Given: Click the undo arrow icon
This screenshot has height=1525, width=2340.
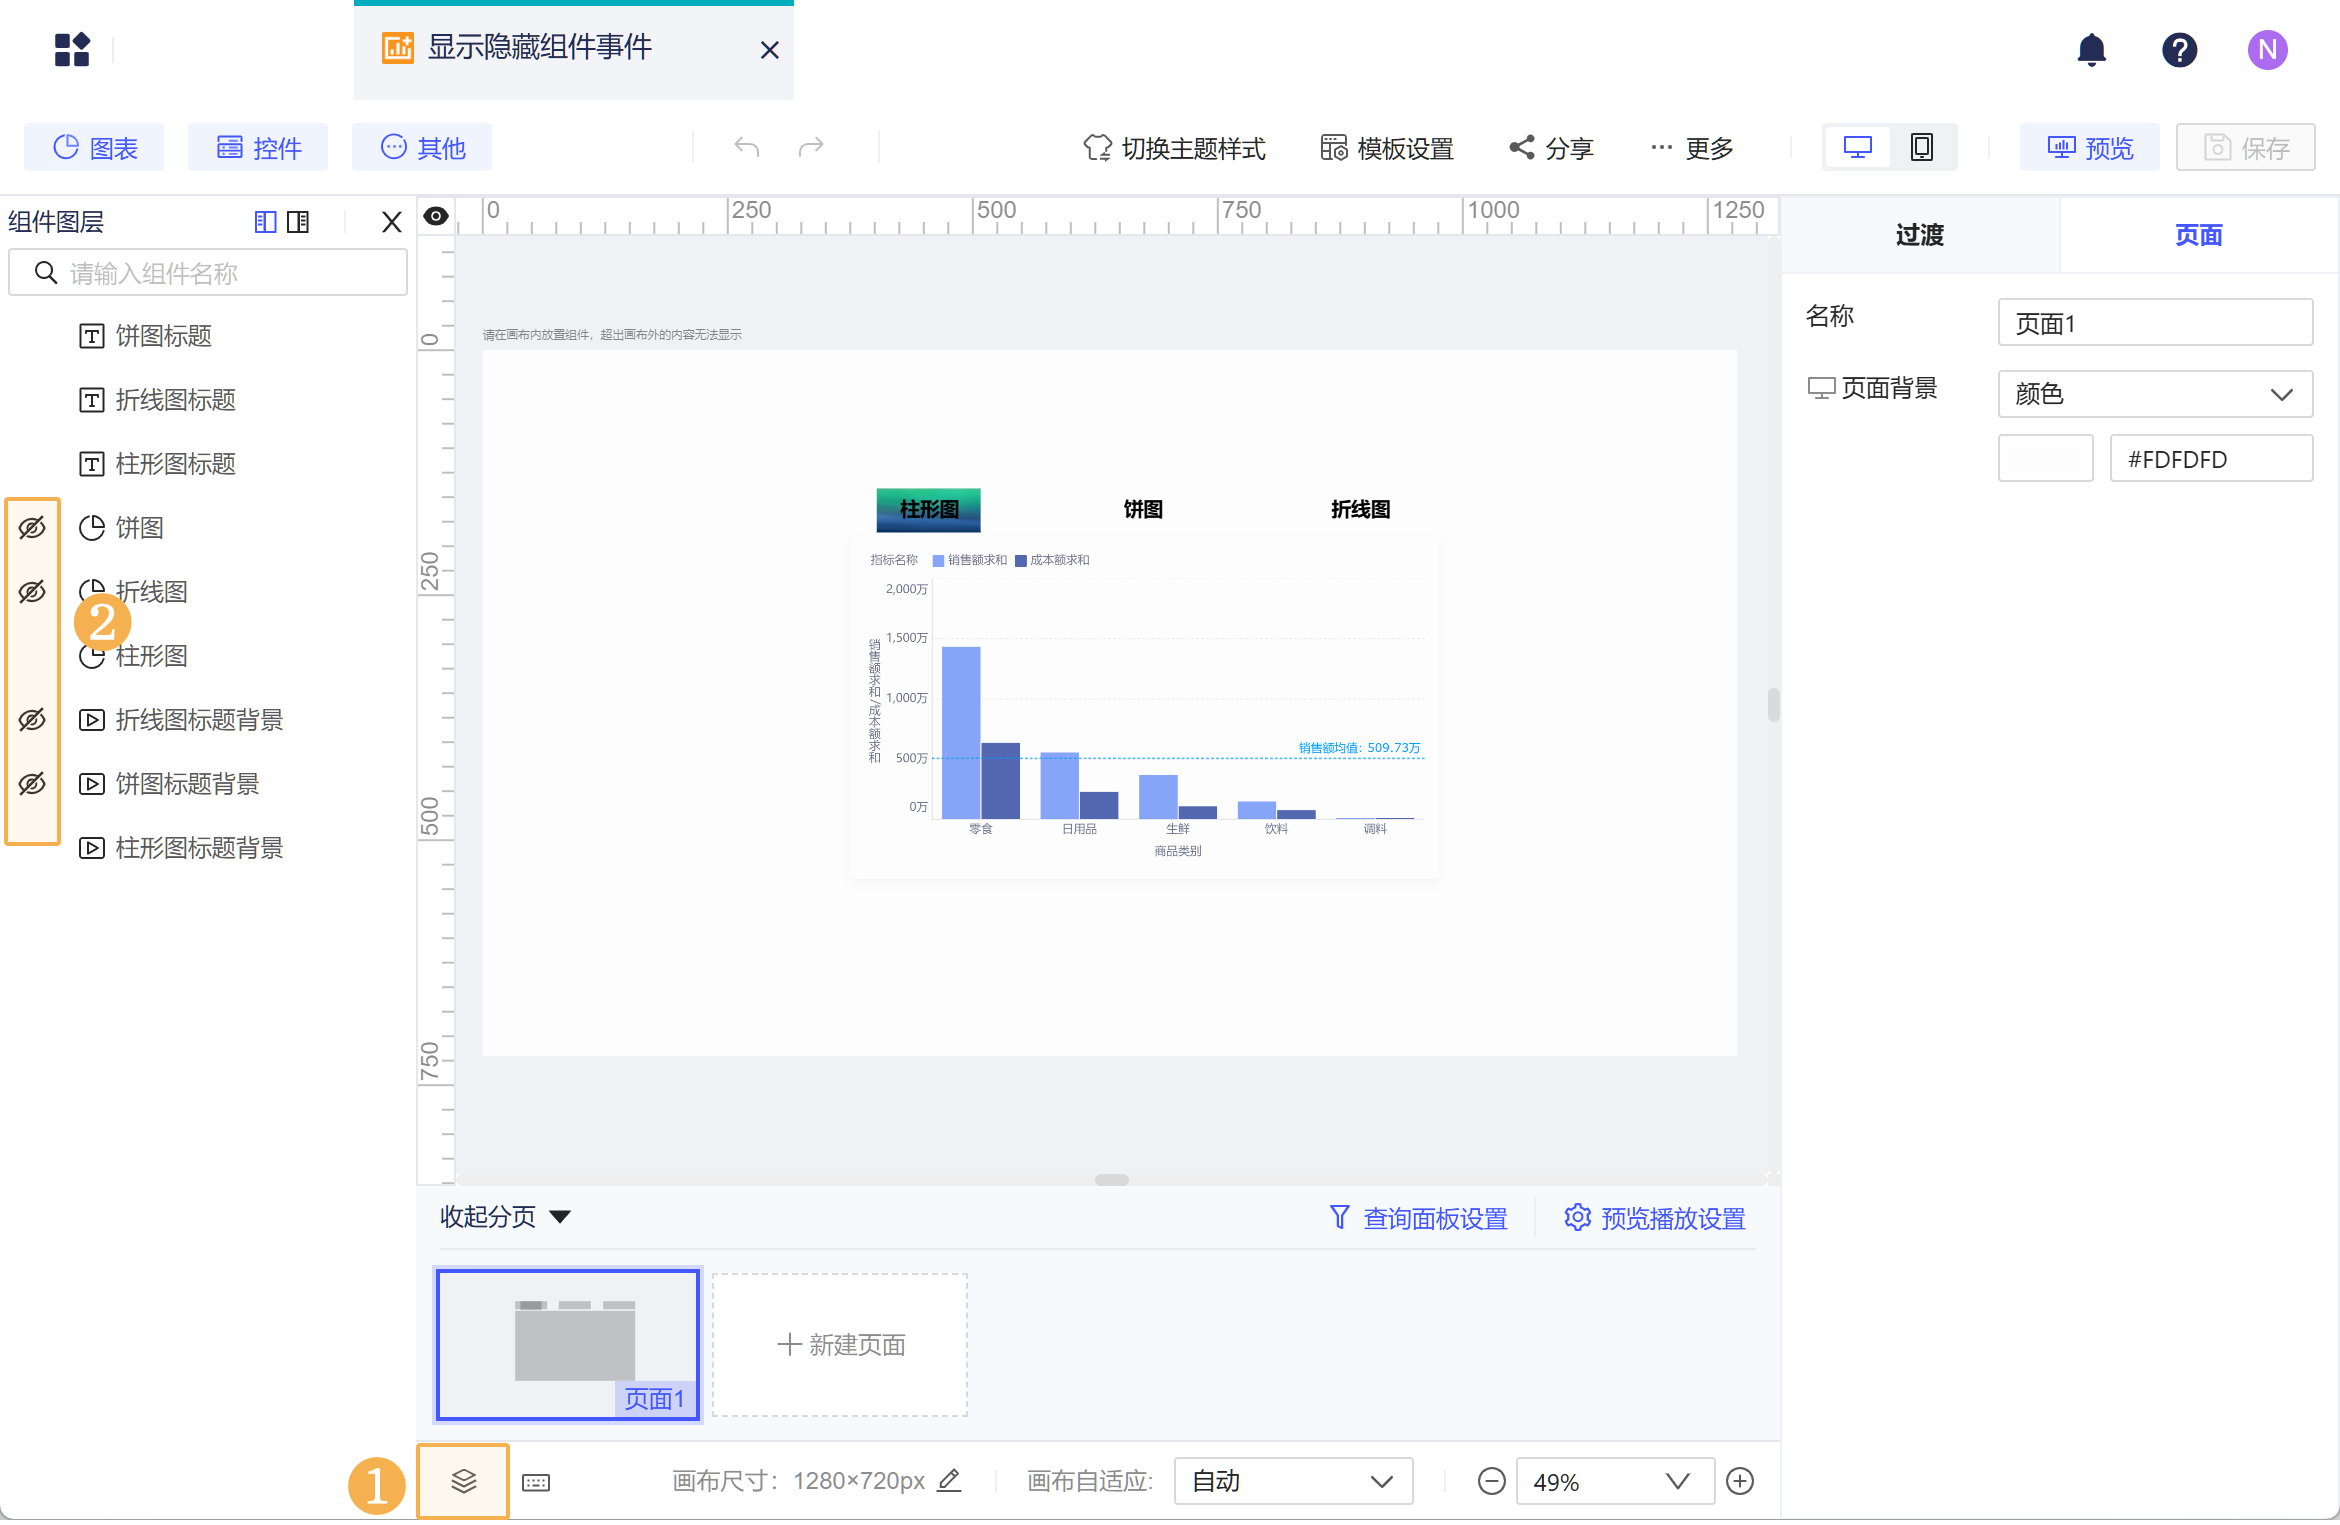Looking at the screenshot, I should (746, 148).
